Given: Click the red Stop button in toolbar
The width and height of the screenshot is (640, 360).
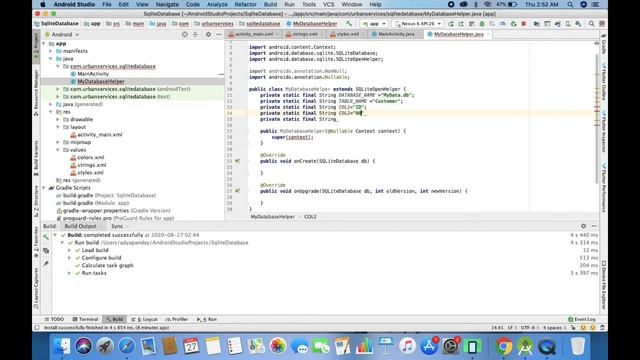Looking at the screenshot, I should 524,24.
